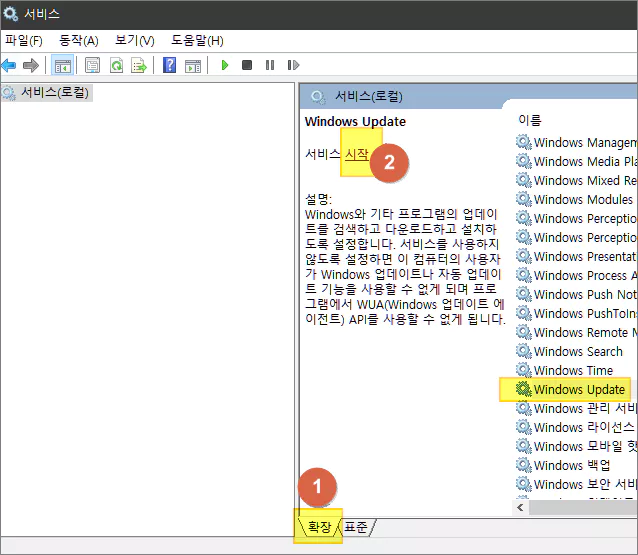This screenshot has height=555, width=638.
Task: Open the Help question mark icon
Action: click(169, 65)
